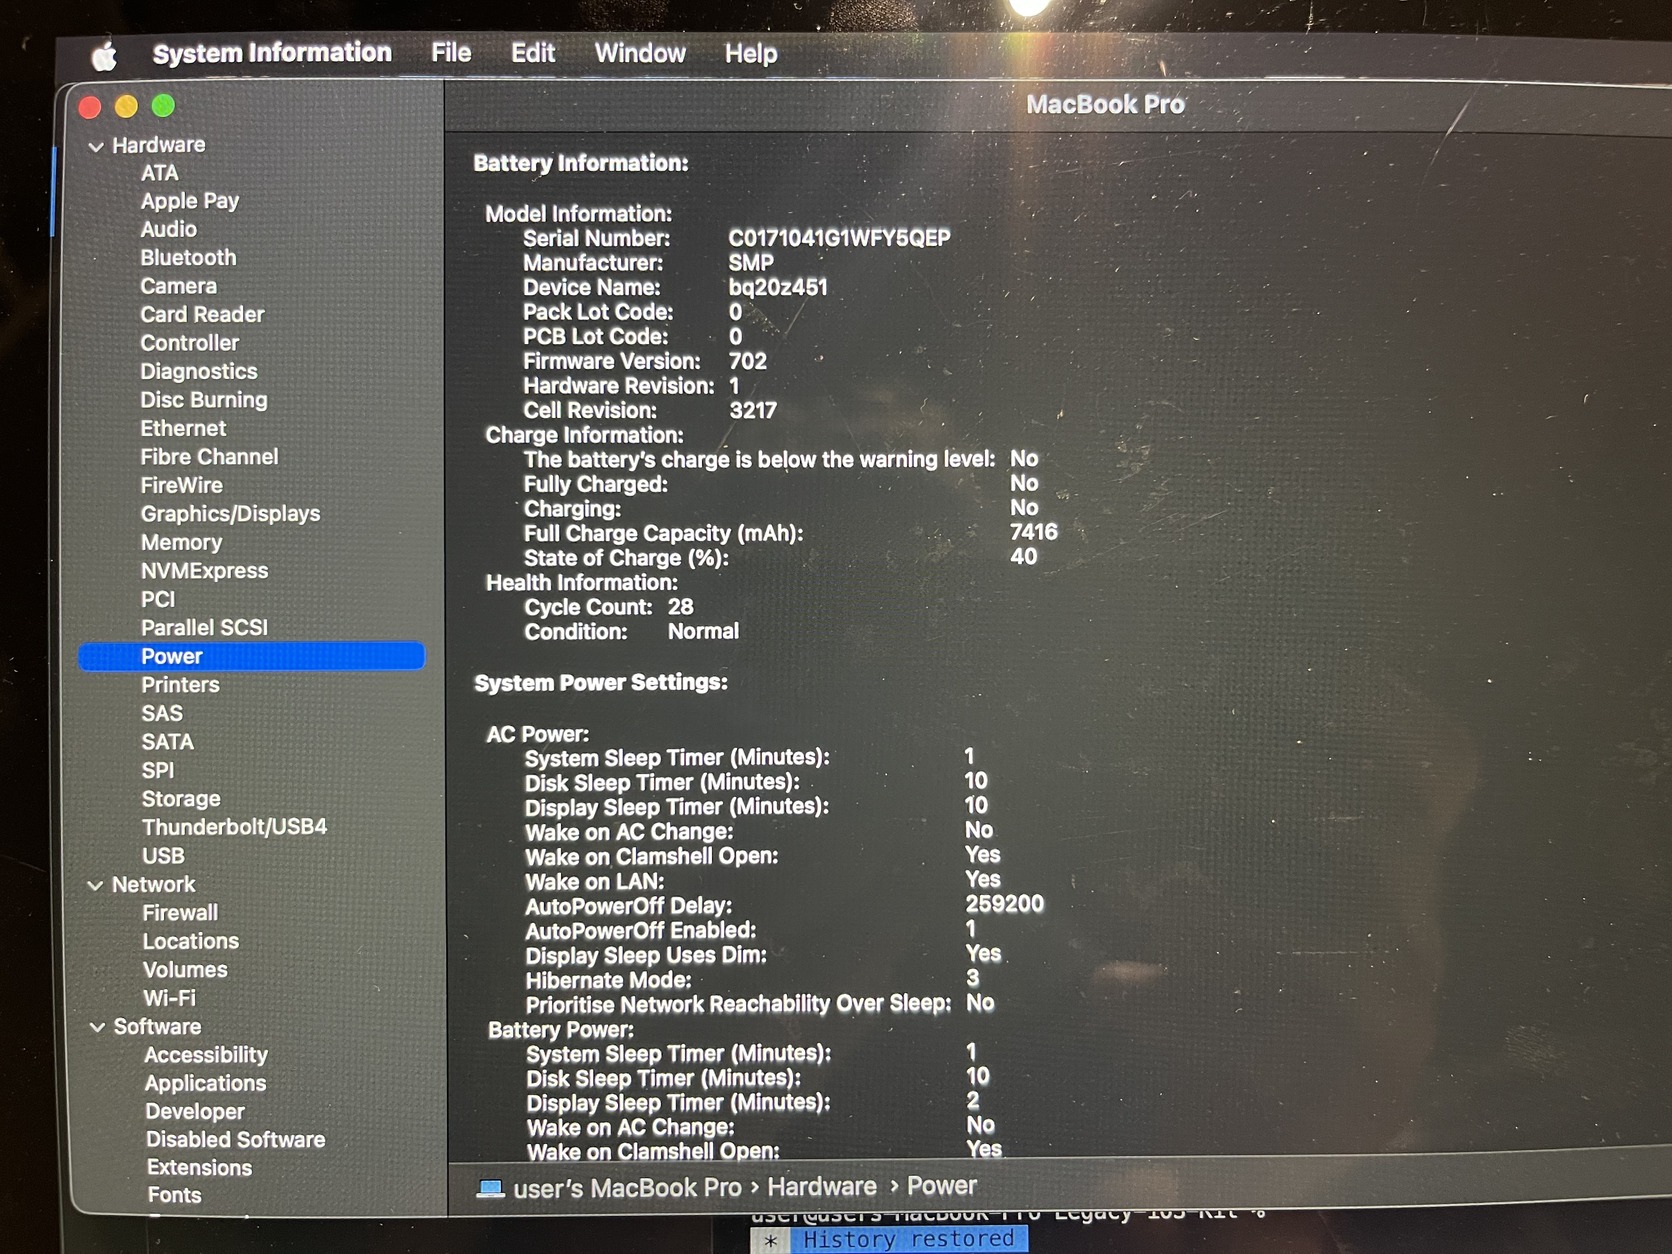Screen dimensions: 1672x1254
Task: Click the full charge capacity value 7416
Action: pos(1034,532)
